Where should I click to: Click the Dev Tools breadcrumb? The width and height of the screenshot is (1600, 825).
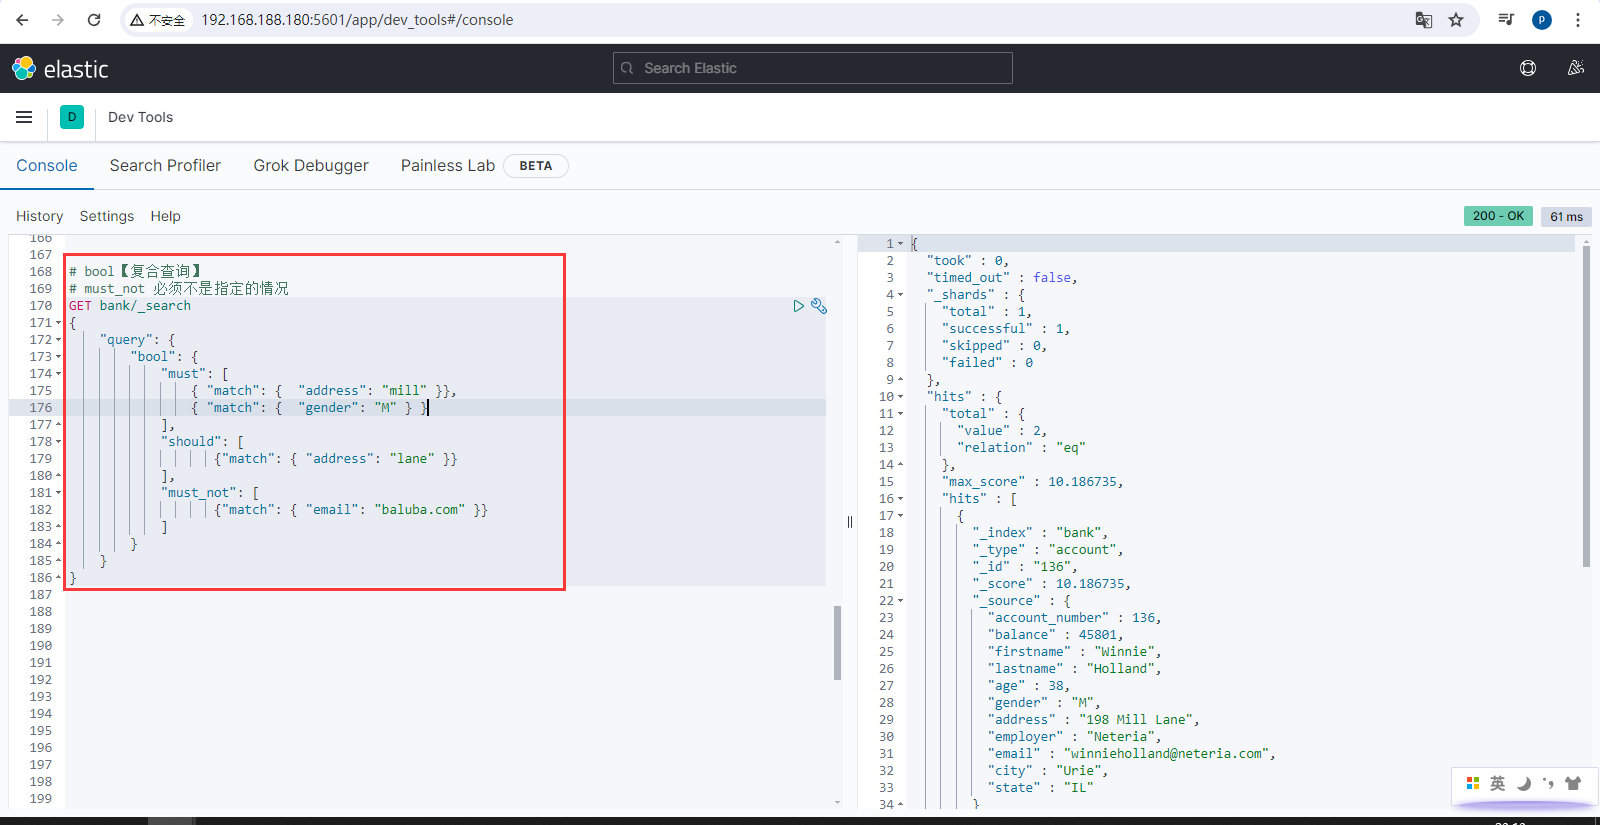(141, 117)
